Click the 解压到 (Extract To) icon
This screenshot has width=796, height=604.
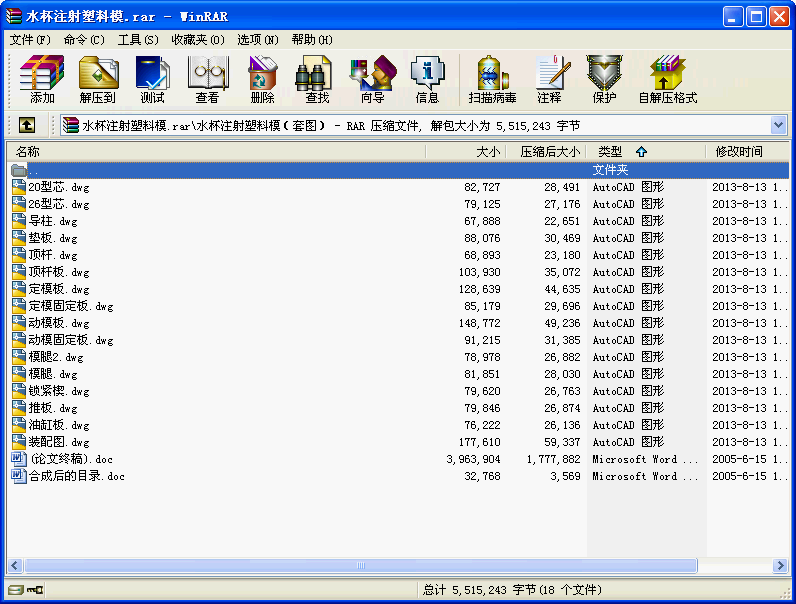tap(97, 80)
